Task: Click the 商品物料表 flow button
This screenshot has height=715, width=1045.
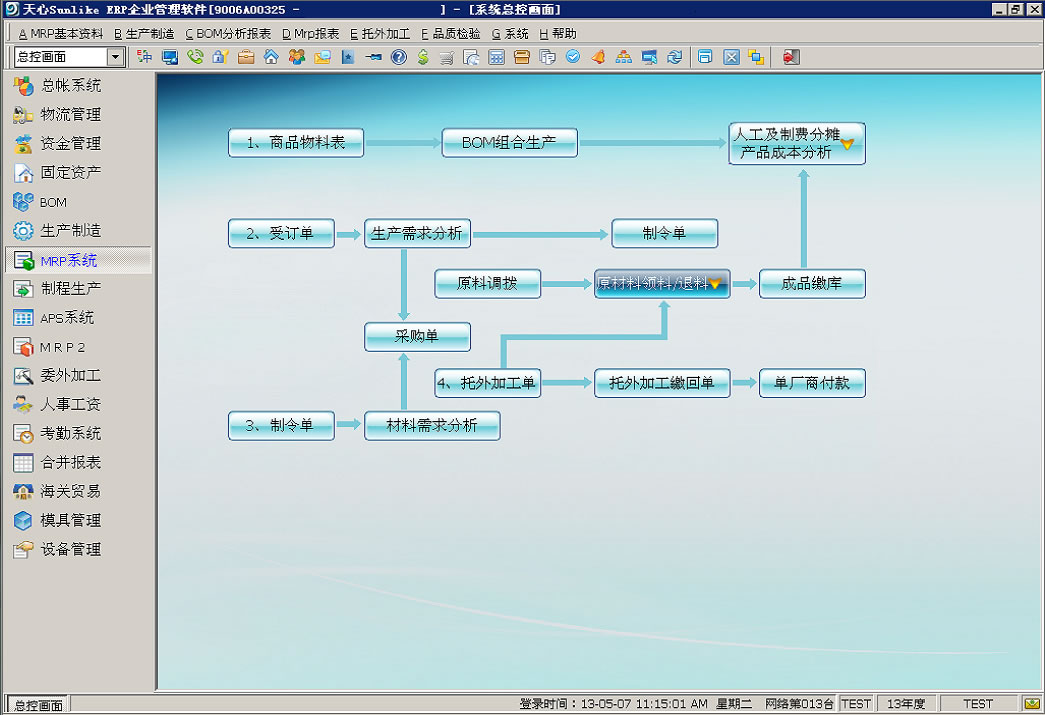Action: tap(296, 143)
